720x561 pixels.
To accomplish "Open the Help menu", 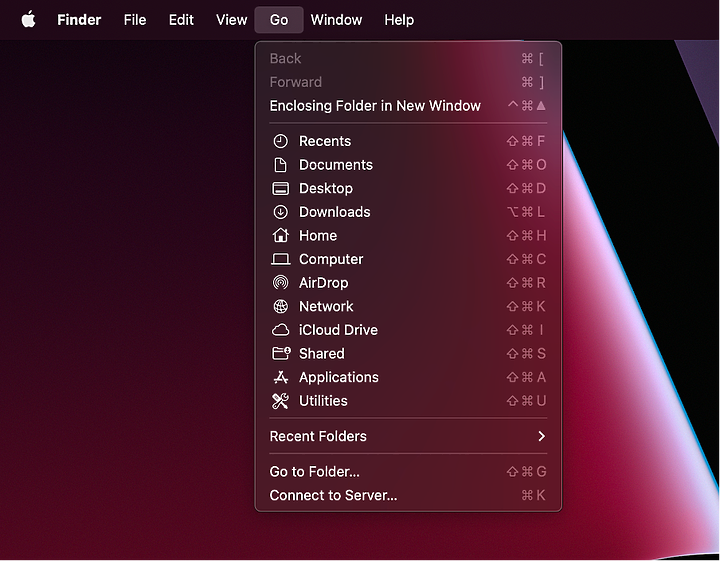I will [399, 20].
